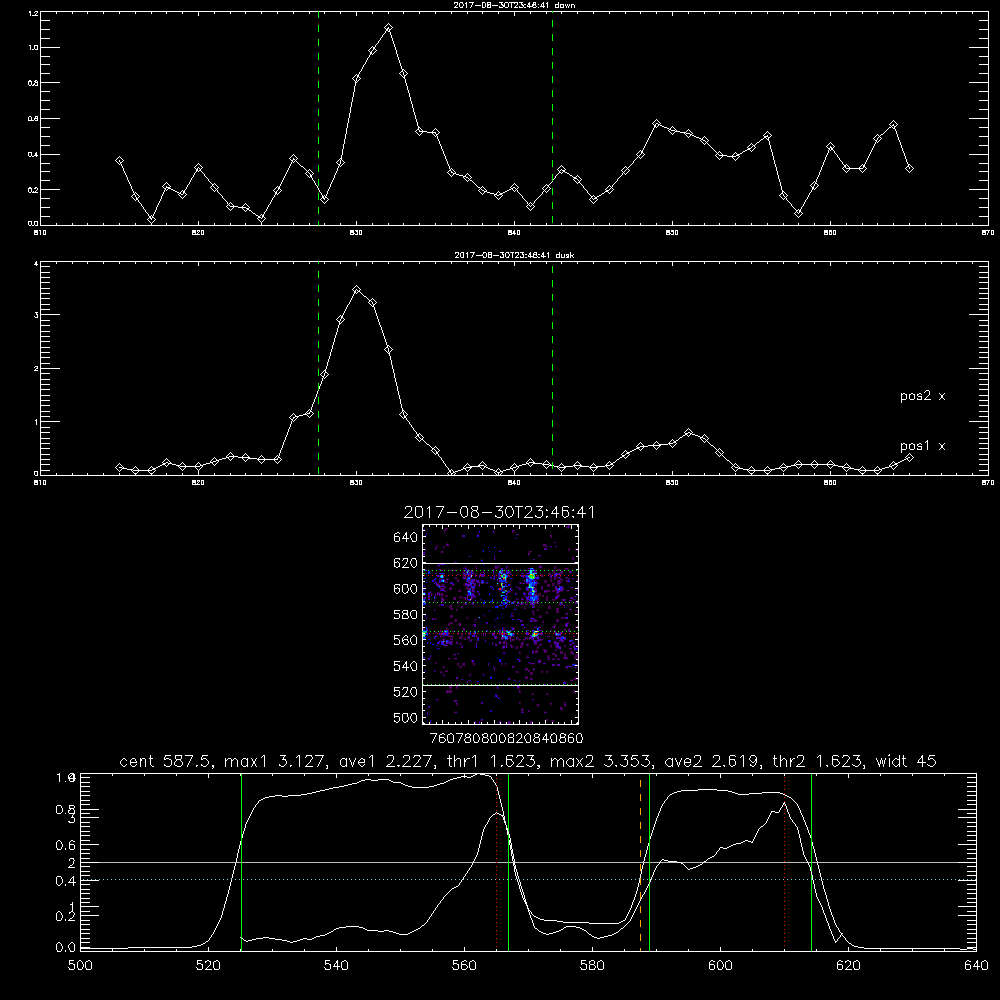Click the "500" x-axis label of the bottom plot

click(x=80, y=966)
